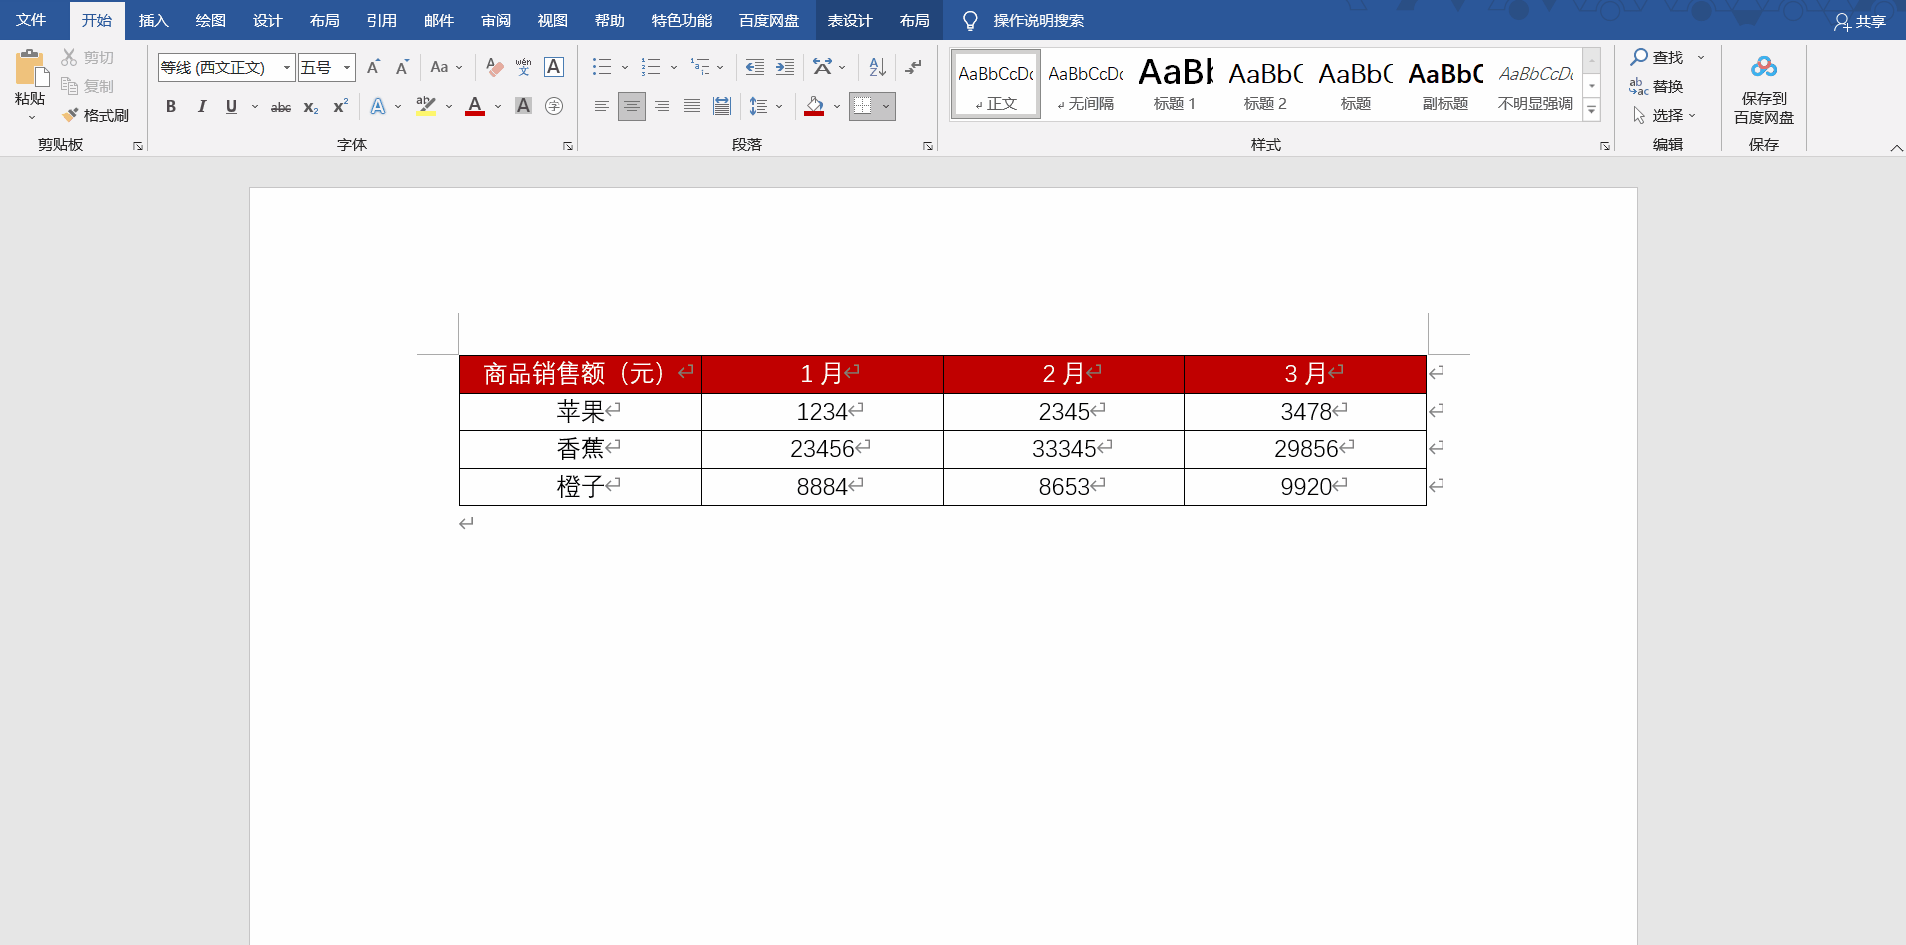Click the Replace (替换) button
1906x945 pixels.
point(1656,86)
